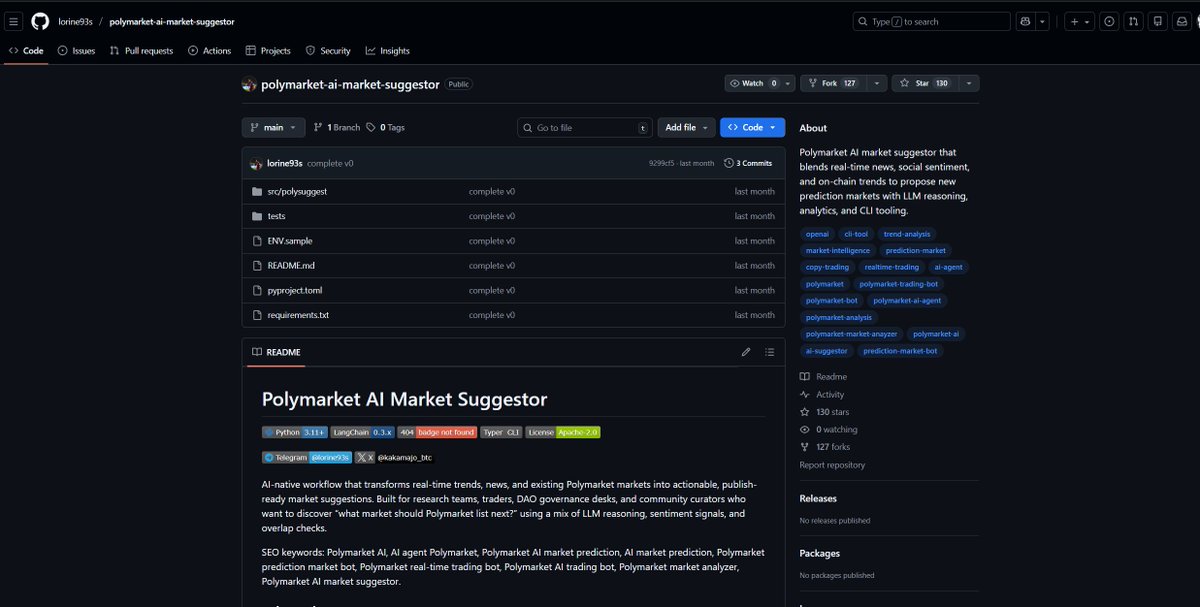Star this repository
1200x607 pixels.
[925, 84]
